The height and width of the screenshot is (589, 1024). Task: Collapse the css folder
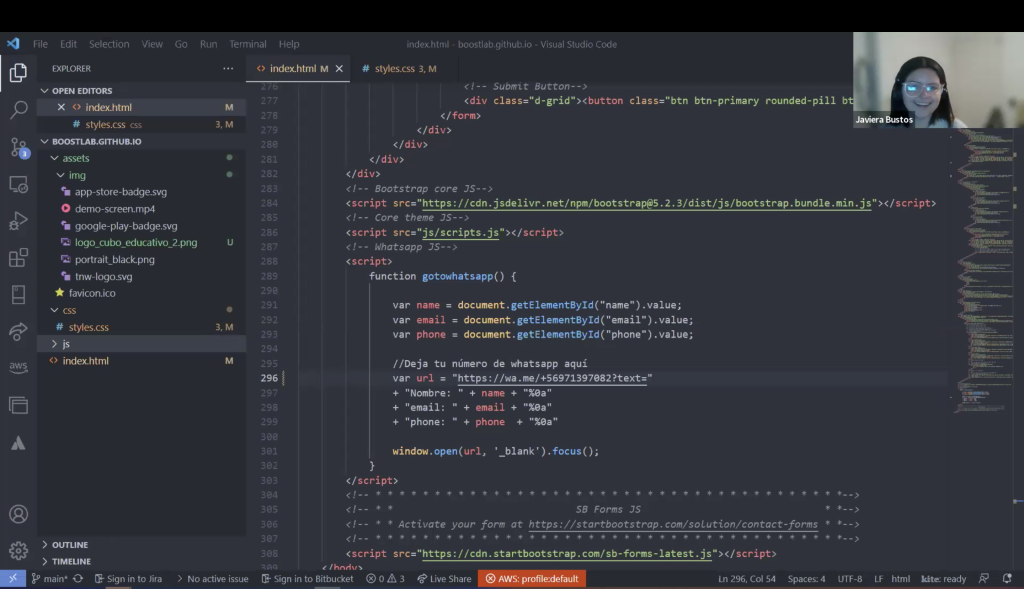click(141, 310)
